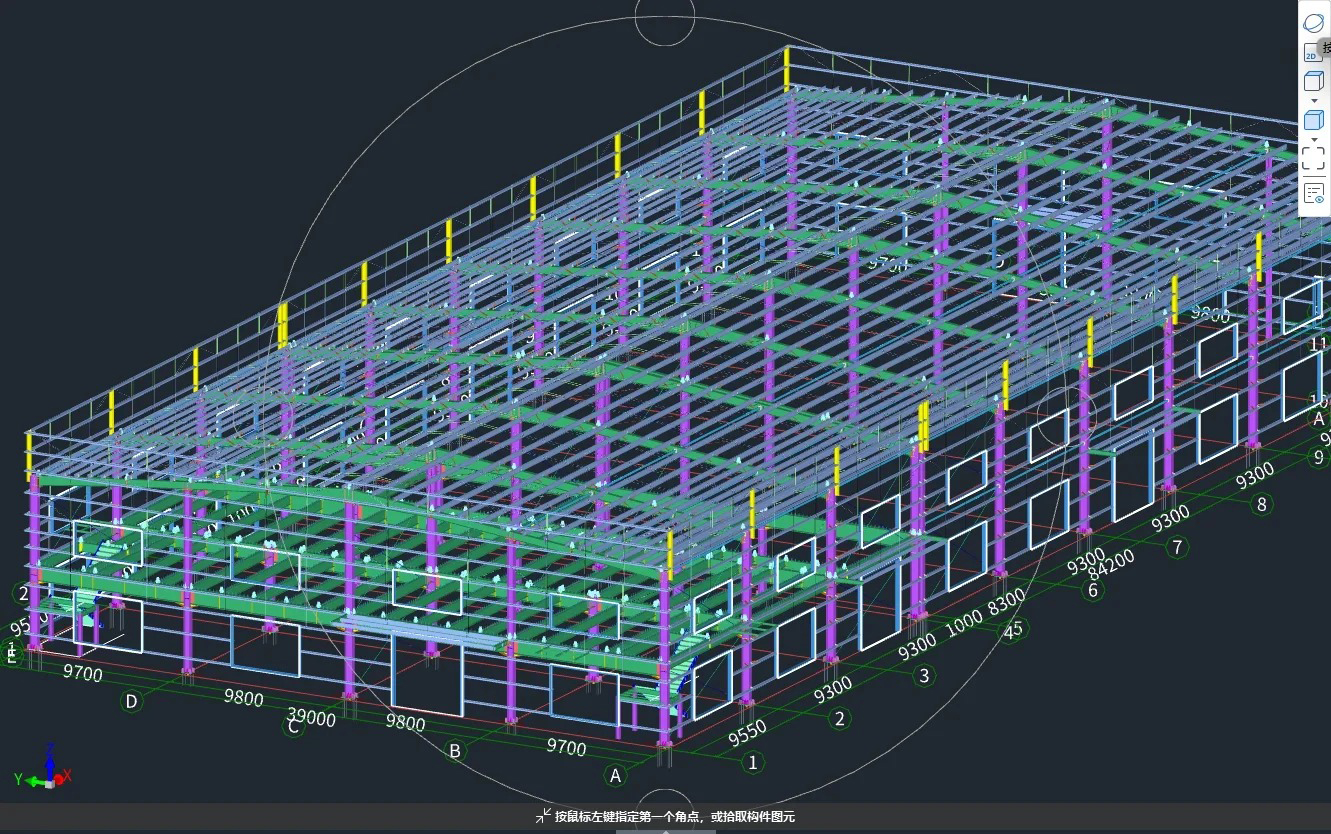1331x834 pixels.
Task: Click the 9700 dimension between axes B and A
Action: pos(566,747)
